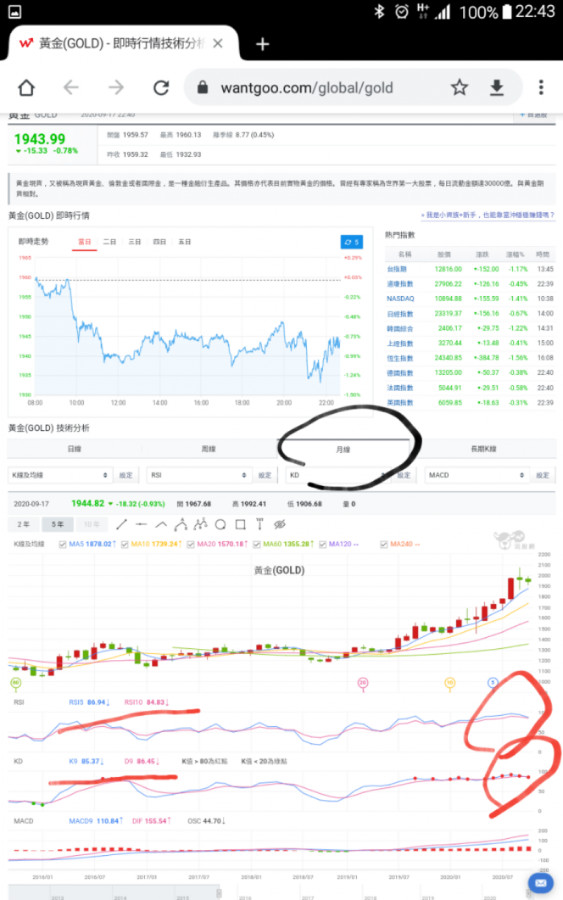Open the browser home page
Image resolution: width=563 pixels, height=900 pixels.
tap(26, 87)
